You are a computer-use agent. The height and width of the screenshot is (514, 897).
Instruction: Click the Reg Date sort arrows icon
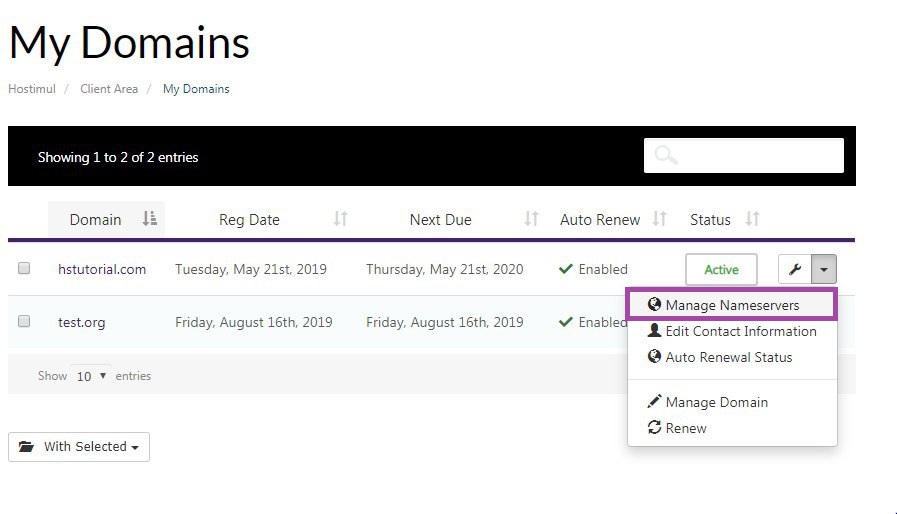(340, 219)
